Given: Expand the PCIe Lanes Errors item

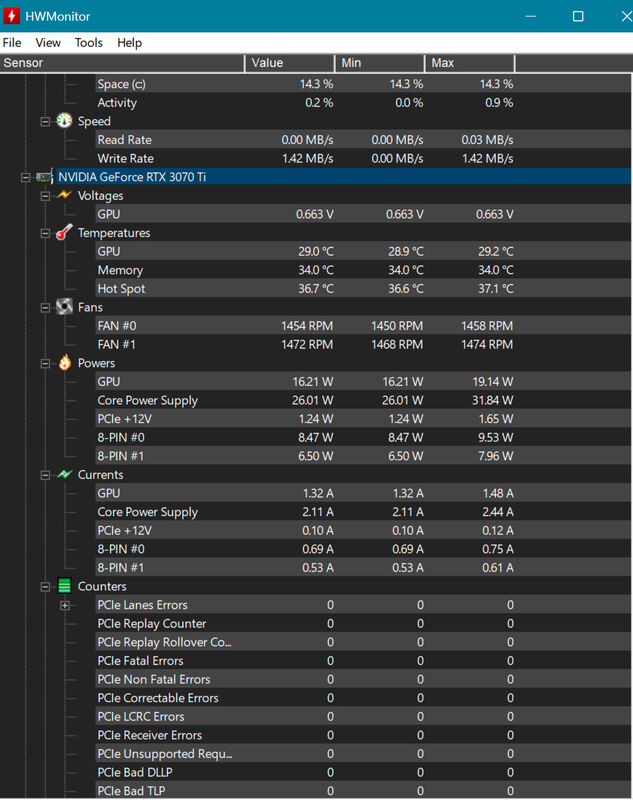Looking at the screenshot, I should click(x=65, y=605).
